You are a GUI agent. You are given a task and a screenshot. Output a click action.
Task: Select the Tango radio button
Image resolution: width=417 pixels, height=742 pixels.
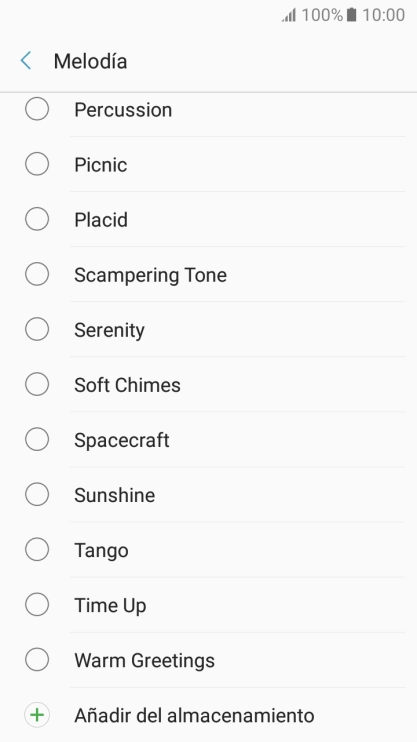coord(37,549)
